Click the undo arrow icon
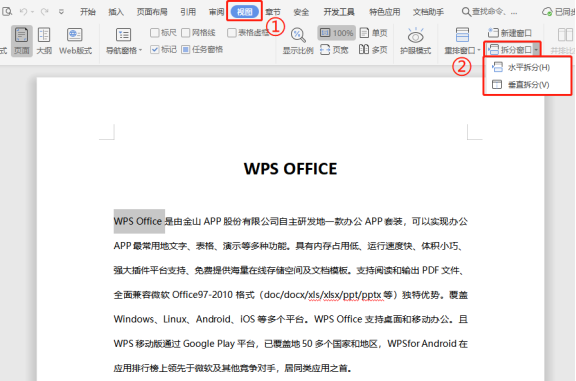 [23, 12]
